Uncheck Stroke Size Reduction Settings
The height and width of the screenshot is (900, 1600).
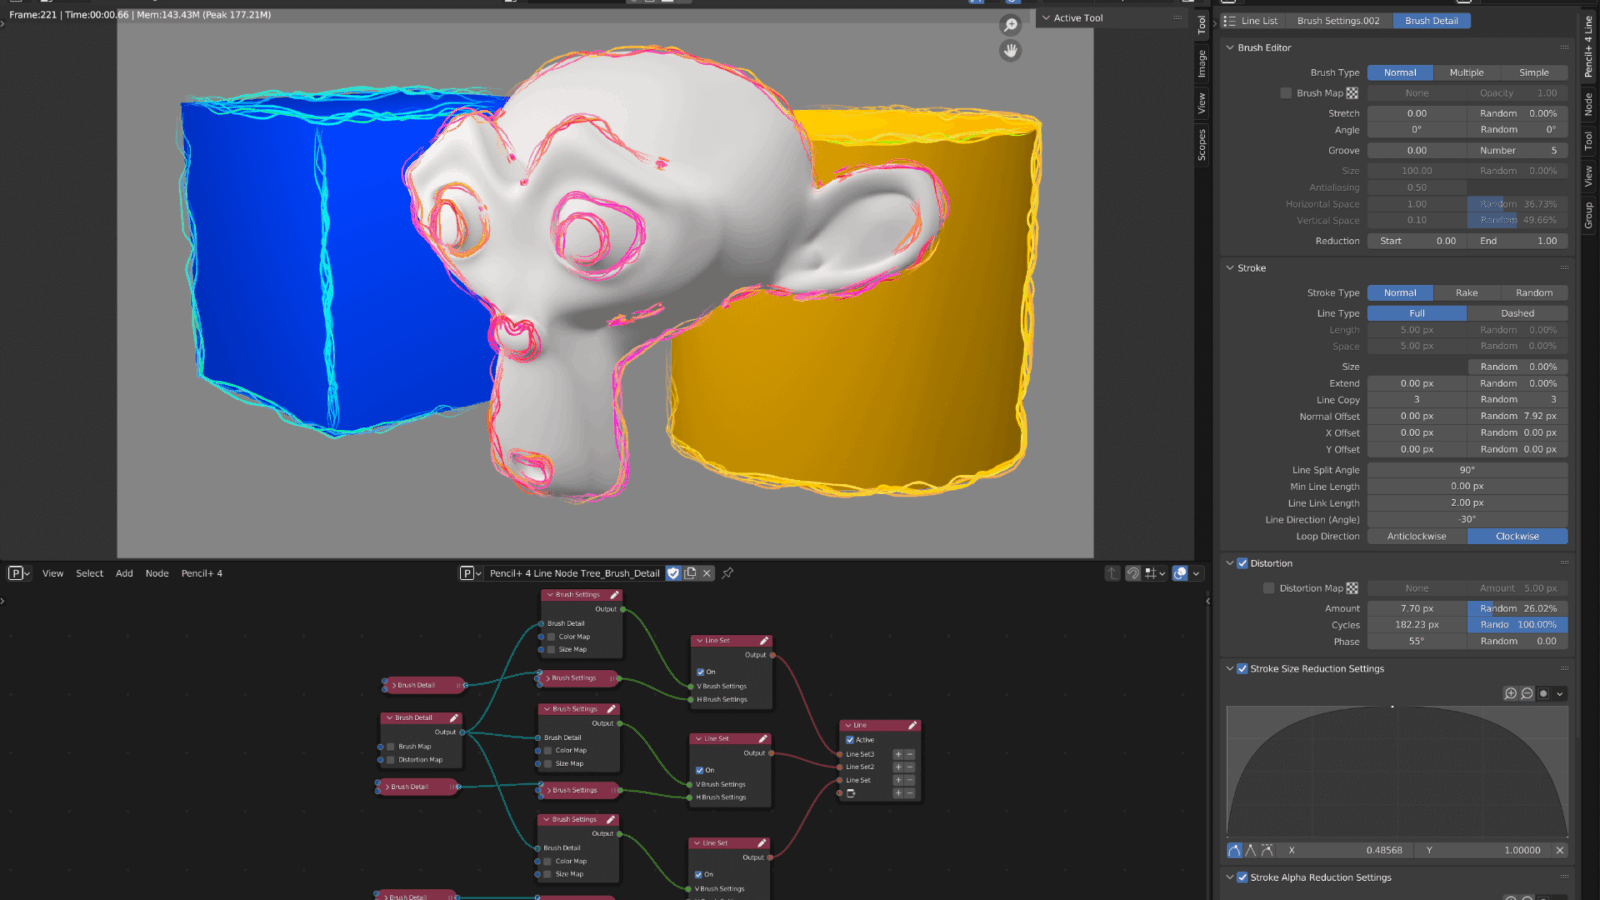click(x=1242, y=669)
